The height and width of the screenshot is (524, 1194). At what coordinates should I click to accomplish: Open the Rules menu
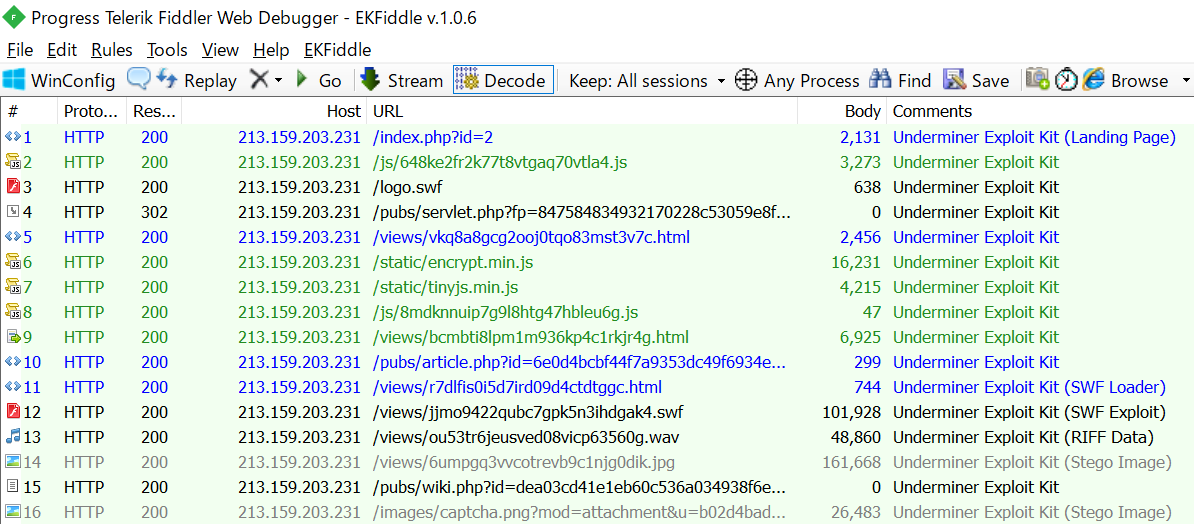(x=111, y=50)
